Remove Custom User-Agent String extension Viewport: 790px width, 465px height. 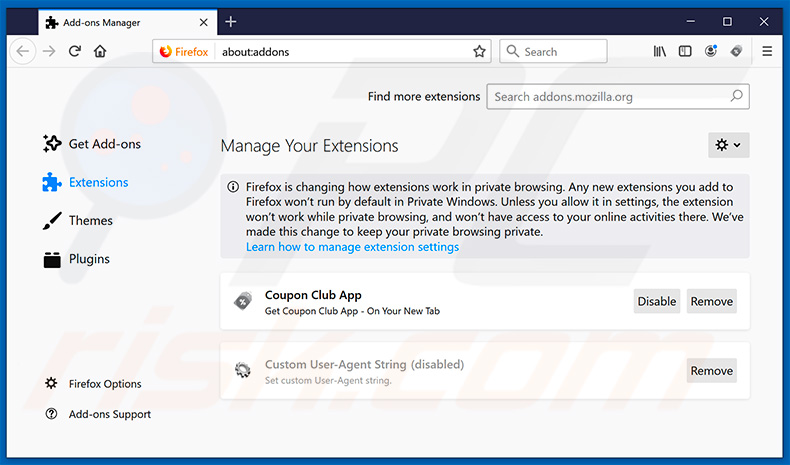[x=711, y=371]
